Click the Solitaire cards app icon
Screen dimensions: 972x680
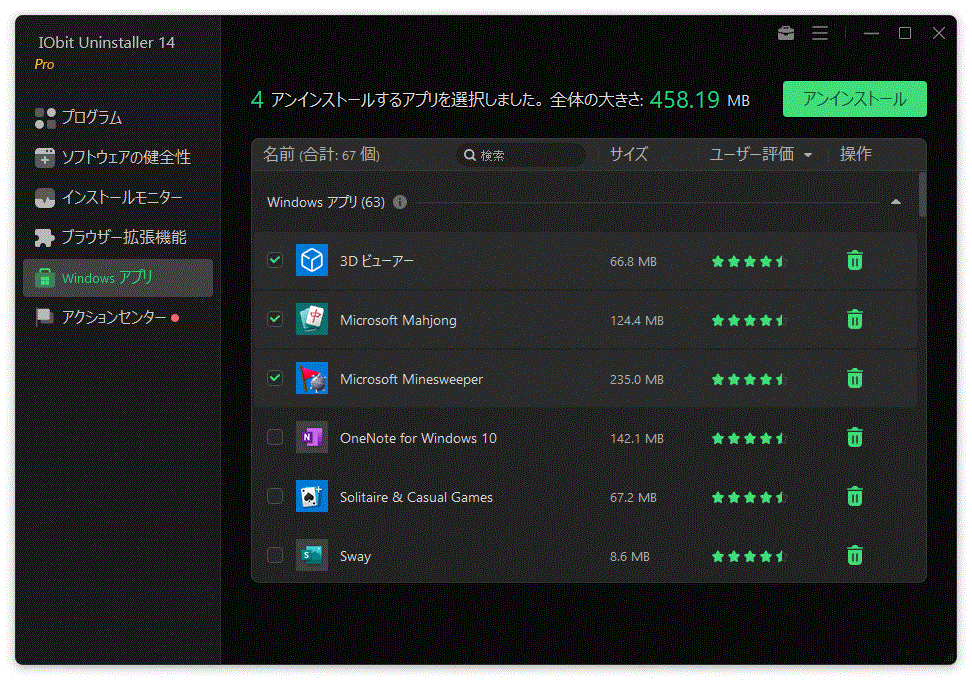(x=312, y=497)
